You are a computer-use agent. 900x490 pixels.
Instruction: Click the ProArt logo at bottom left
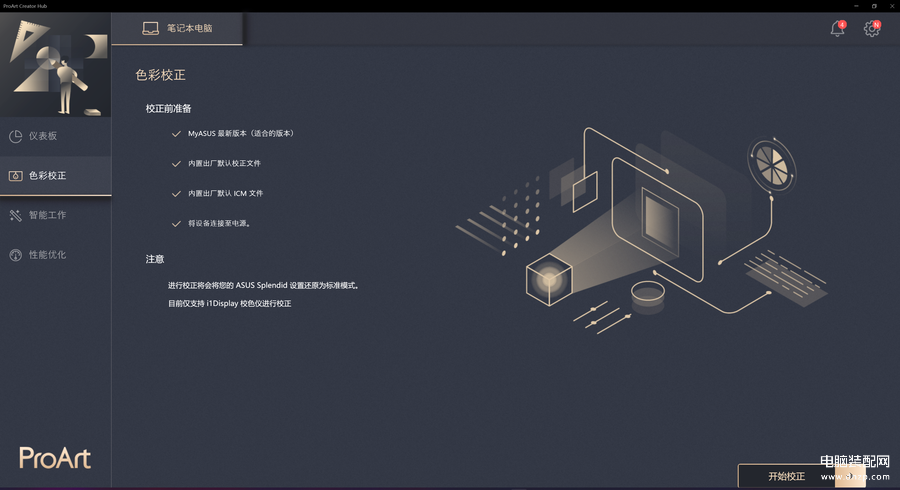point(55,458)
